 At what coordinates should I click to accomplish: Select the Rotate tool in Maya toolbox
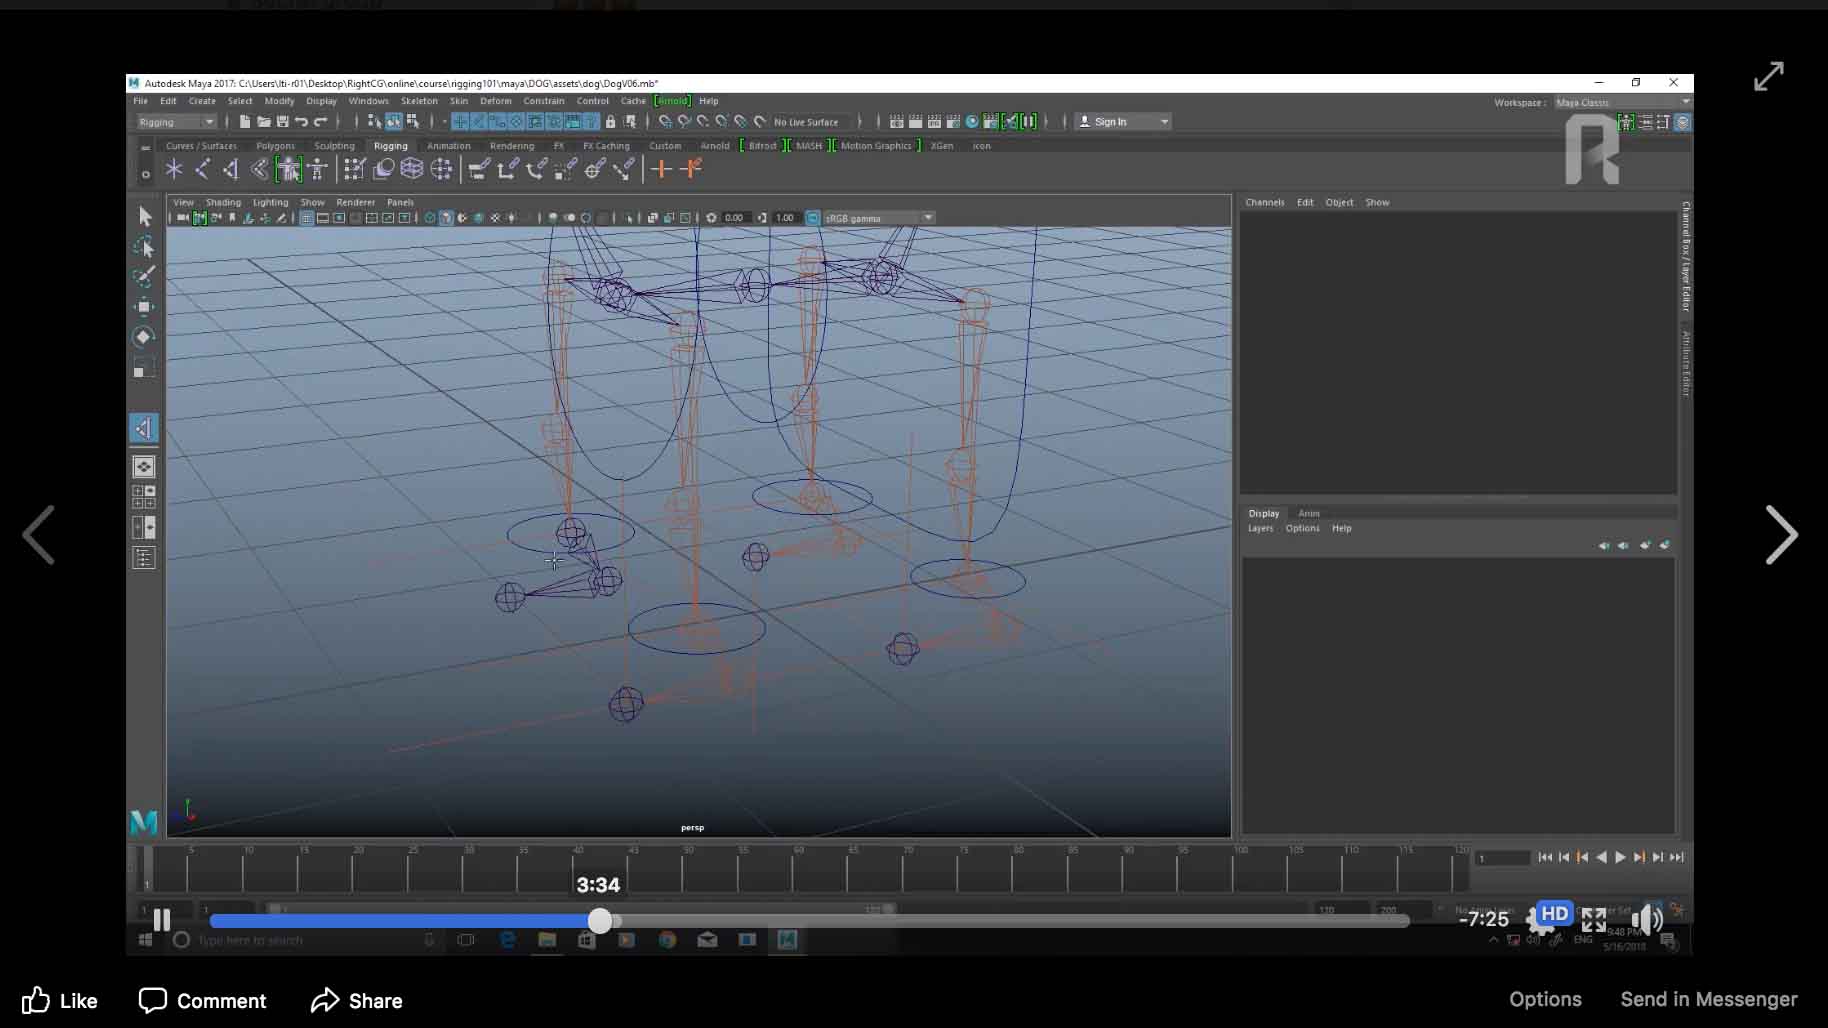pos(144,337)
